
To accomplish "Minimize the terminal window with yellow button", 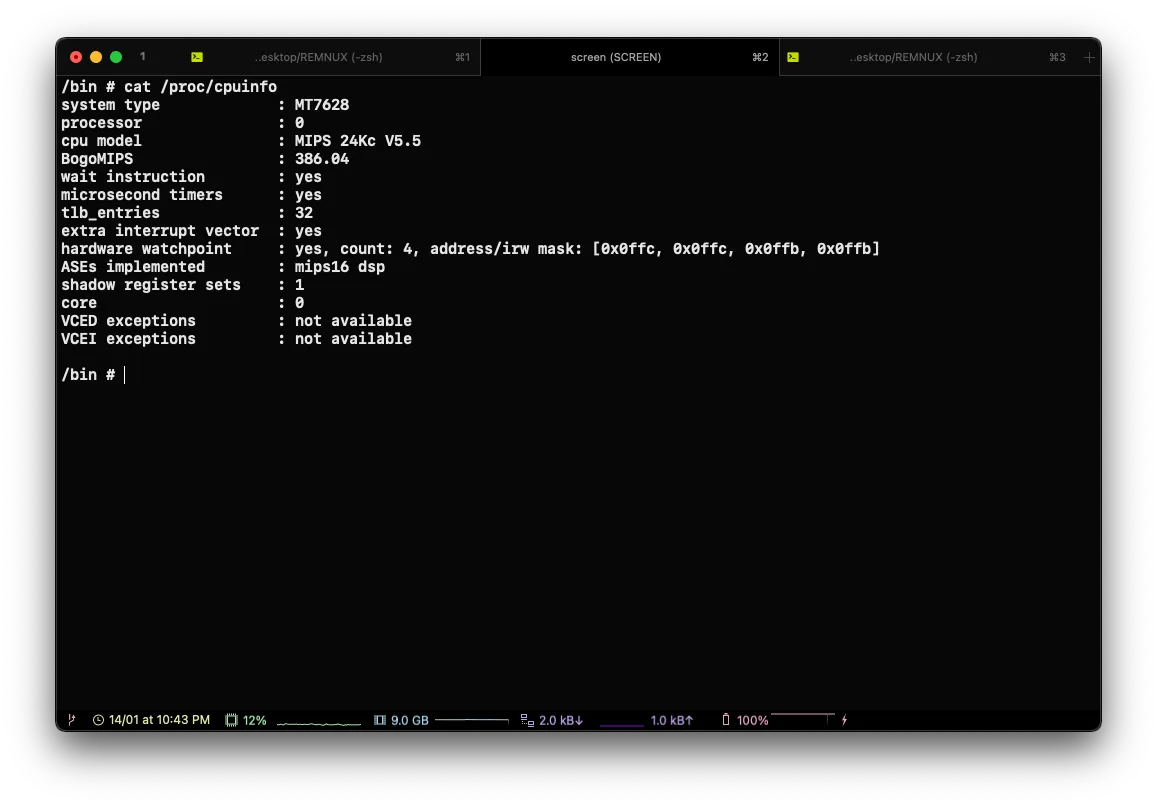I will (x=96, y=57).
